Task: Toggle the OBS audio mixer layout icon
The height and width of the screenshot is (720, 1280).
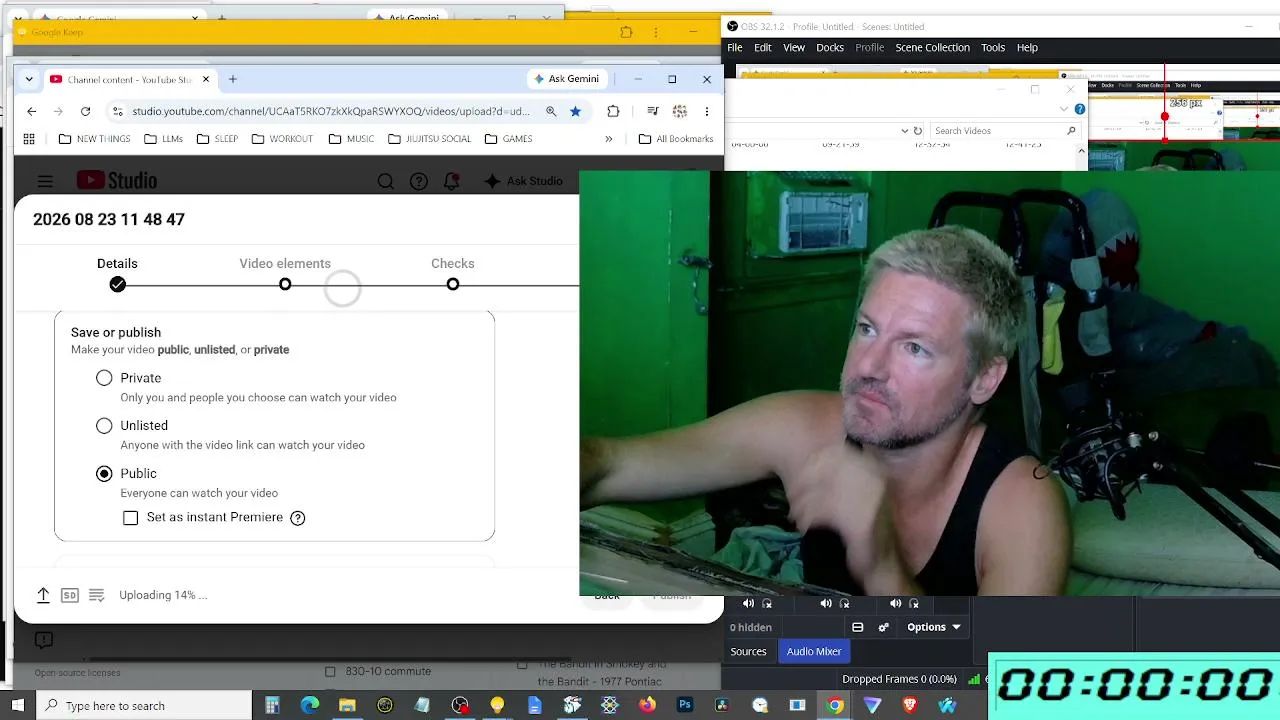Action: coord(858,627)
